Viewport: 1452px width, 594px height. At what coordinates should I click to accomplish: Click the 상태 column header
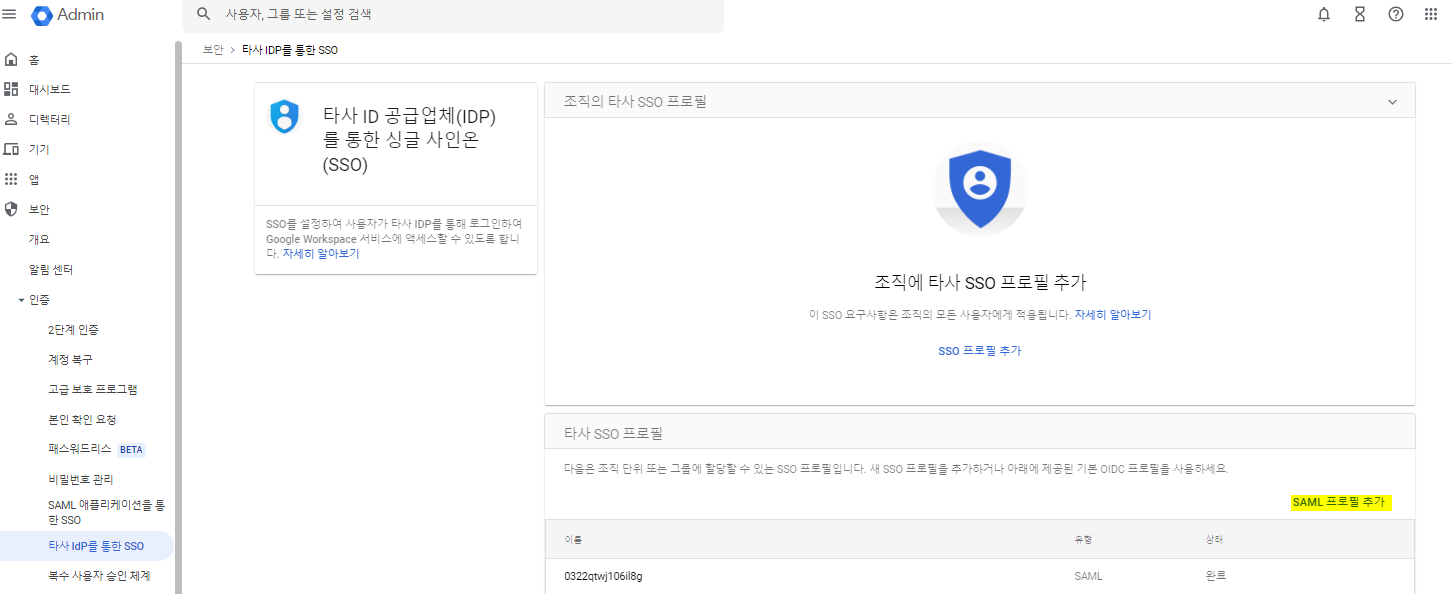pos(1215,539)
